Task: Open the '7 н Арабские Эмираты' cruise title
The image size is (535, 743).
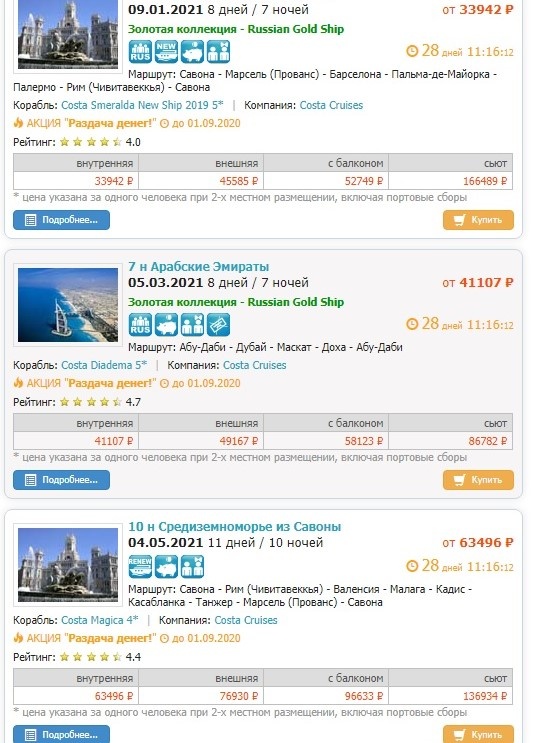Action: (x=199, y=267)
